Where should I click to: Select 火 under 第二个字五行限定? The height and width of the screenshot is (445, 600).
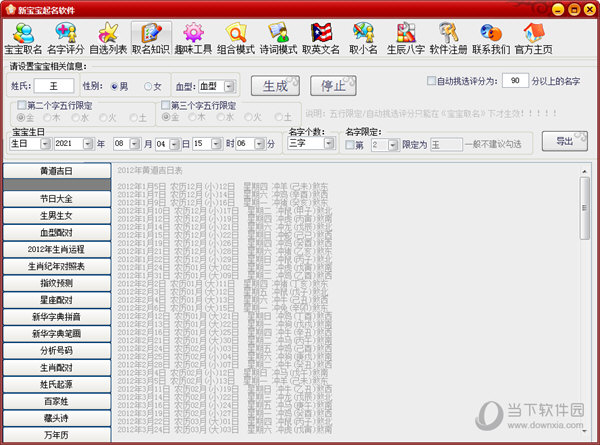(x=103, y=117)
